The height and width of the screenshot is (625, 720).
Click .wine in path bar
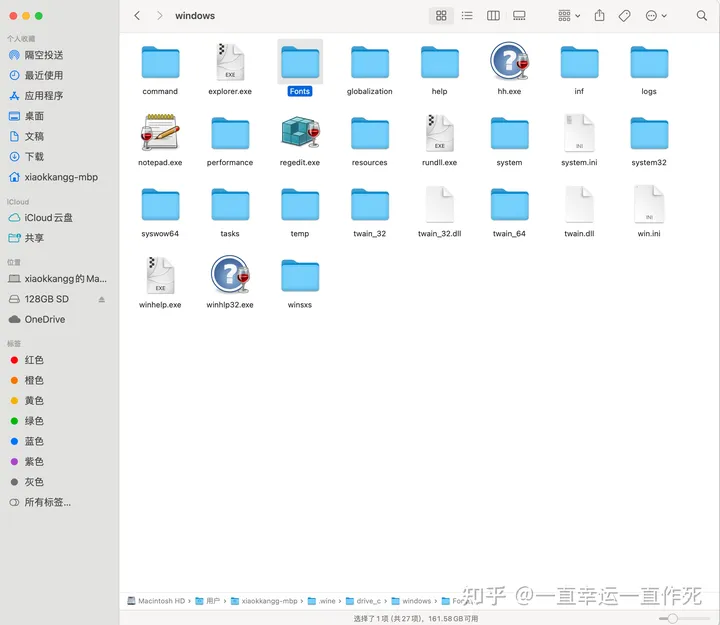pyautogui.click(x=321, y=601)
